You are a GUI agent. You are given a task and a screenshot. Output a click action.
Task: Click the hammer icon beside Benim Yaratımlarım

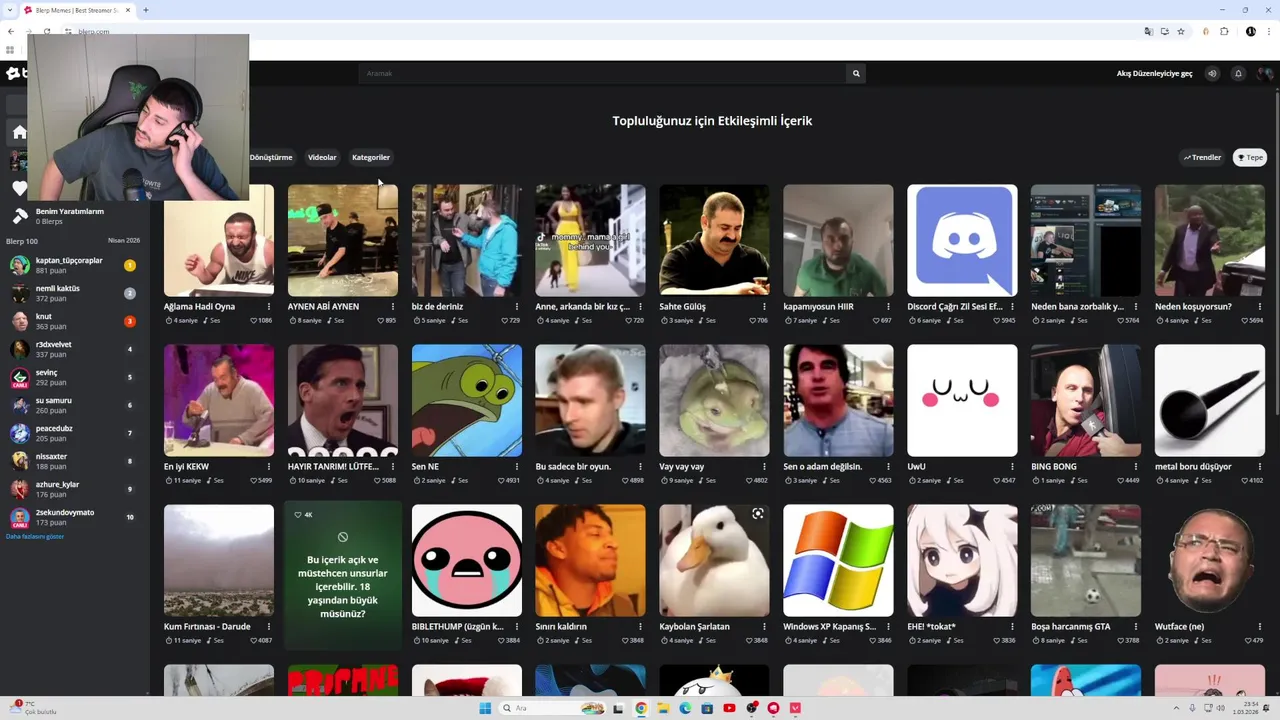coord(19,216)
